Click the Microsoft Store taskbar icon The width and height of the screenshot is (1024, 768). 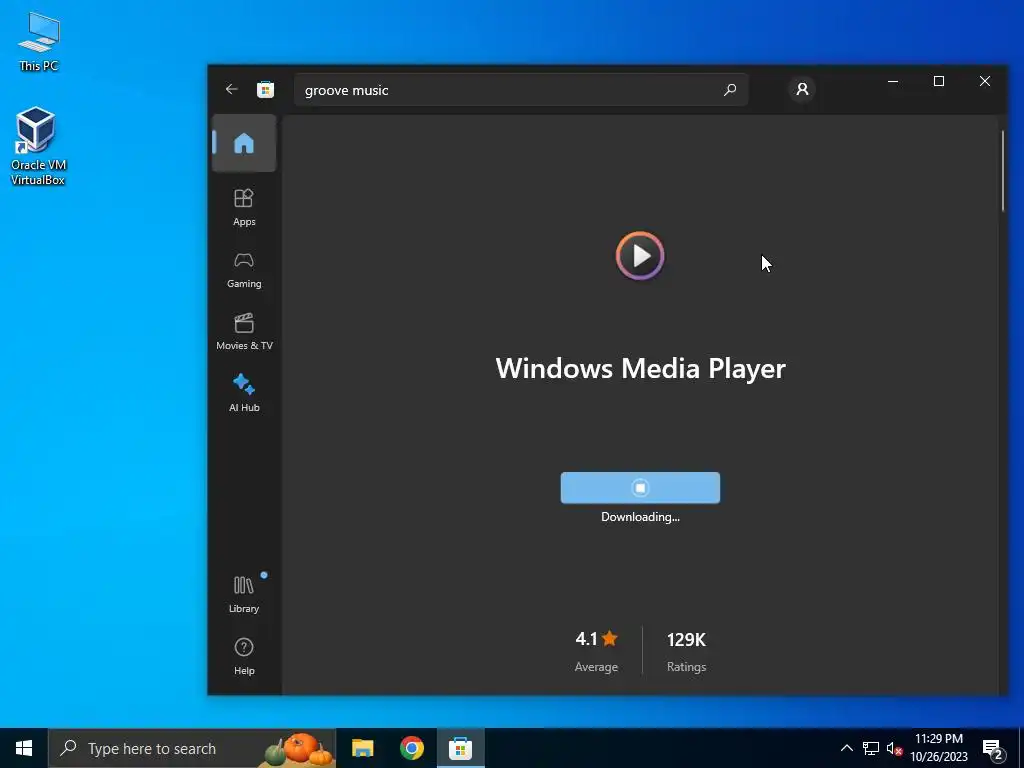coord(460,748)
